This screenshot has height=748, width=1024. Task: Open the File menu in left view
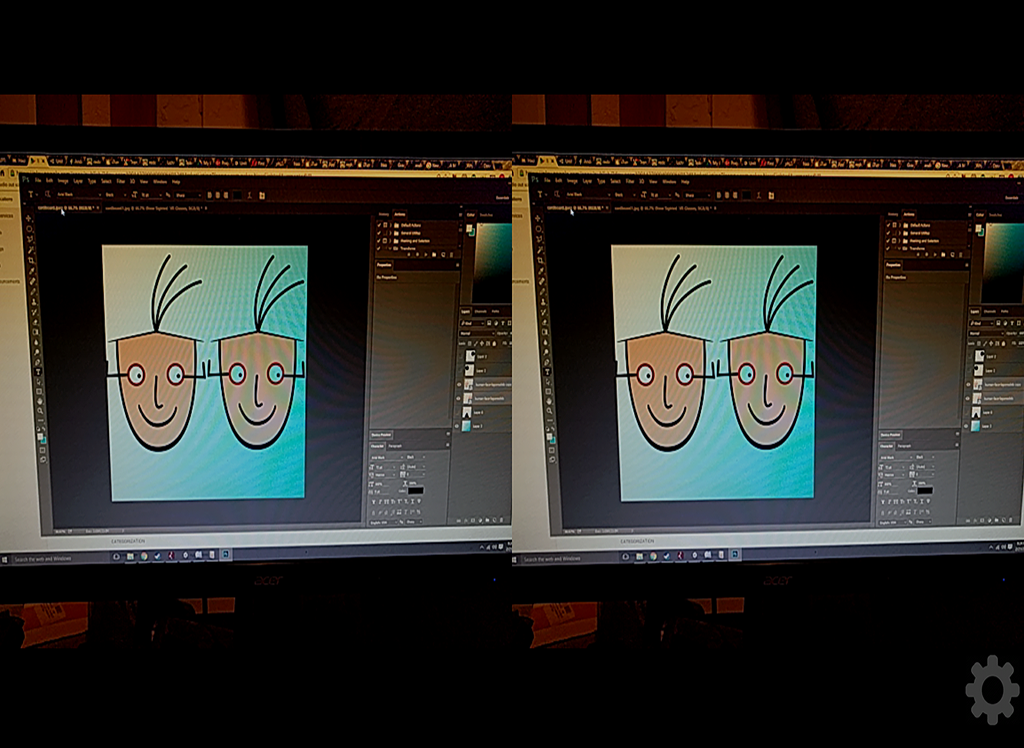pos(38,180)
